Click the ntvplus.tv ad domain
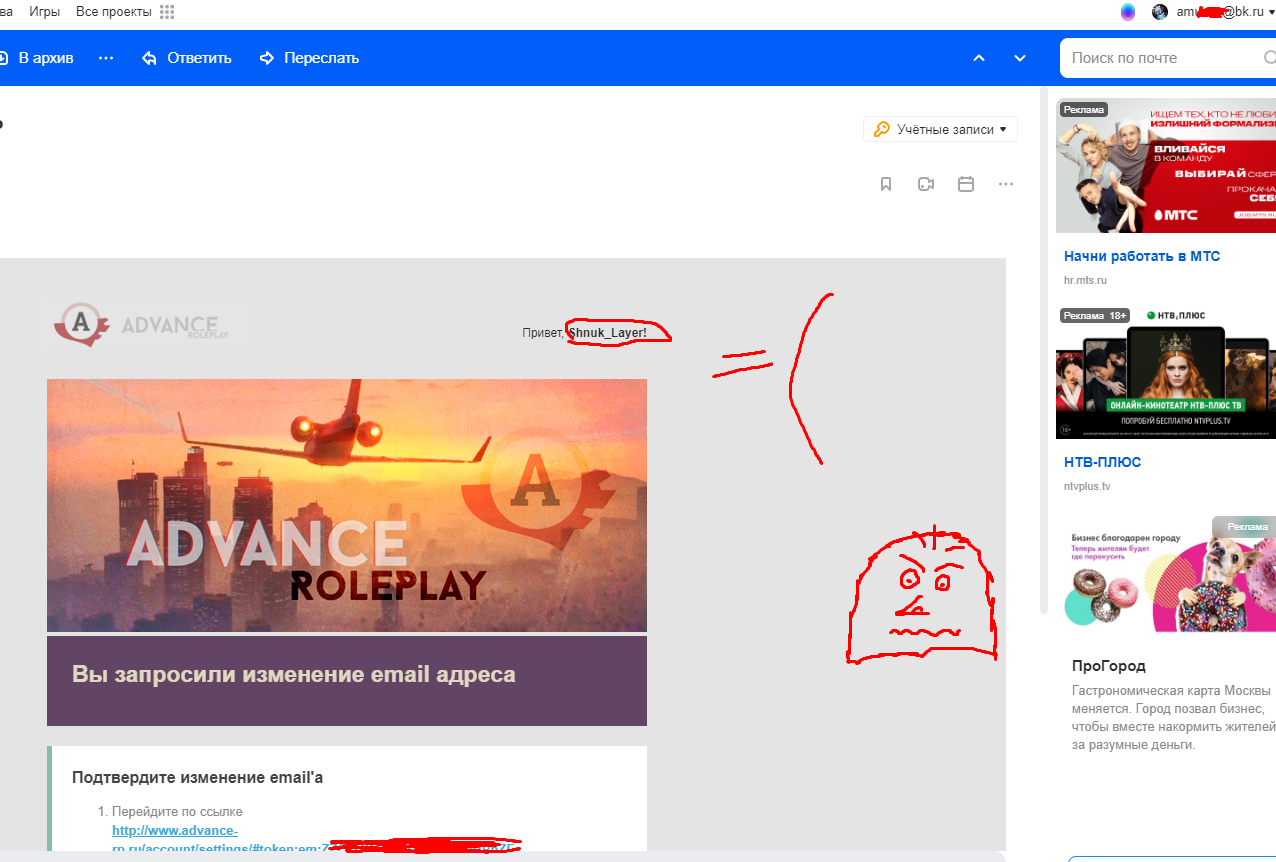Image resolution: width=1276 pixels, height=862 pixels. pyautogui.click(x=1087, y=486)
